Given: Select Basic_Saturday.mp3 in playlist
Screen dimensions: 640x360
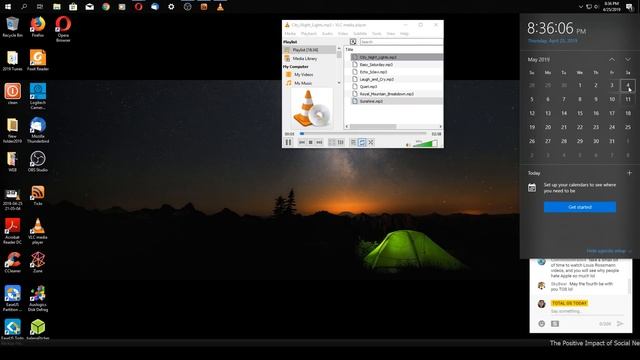Looking at the screenshot, I should [x=397, y=64].
